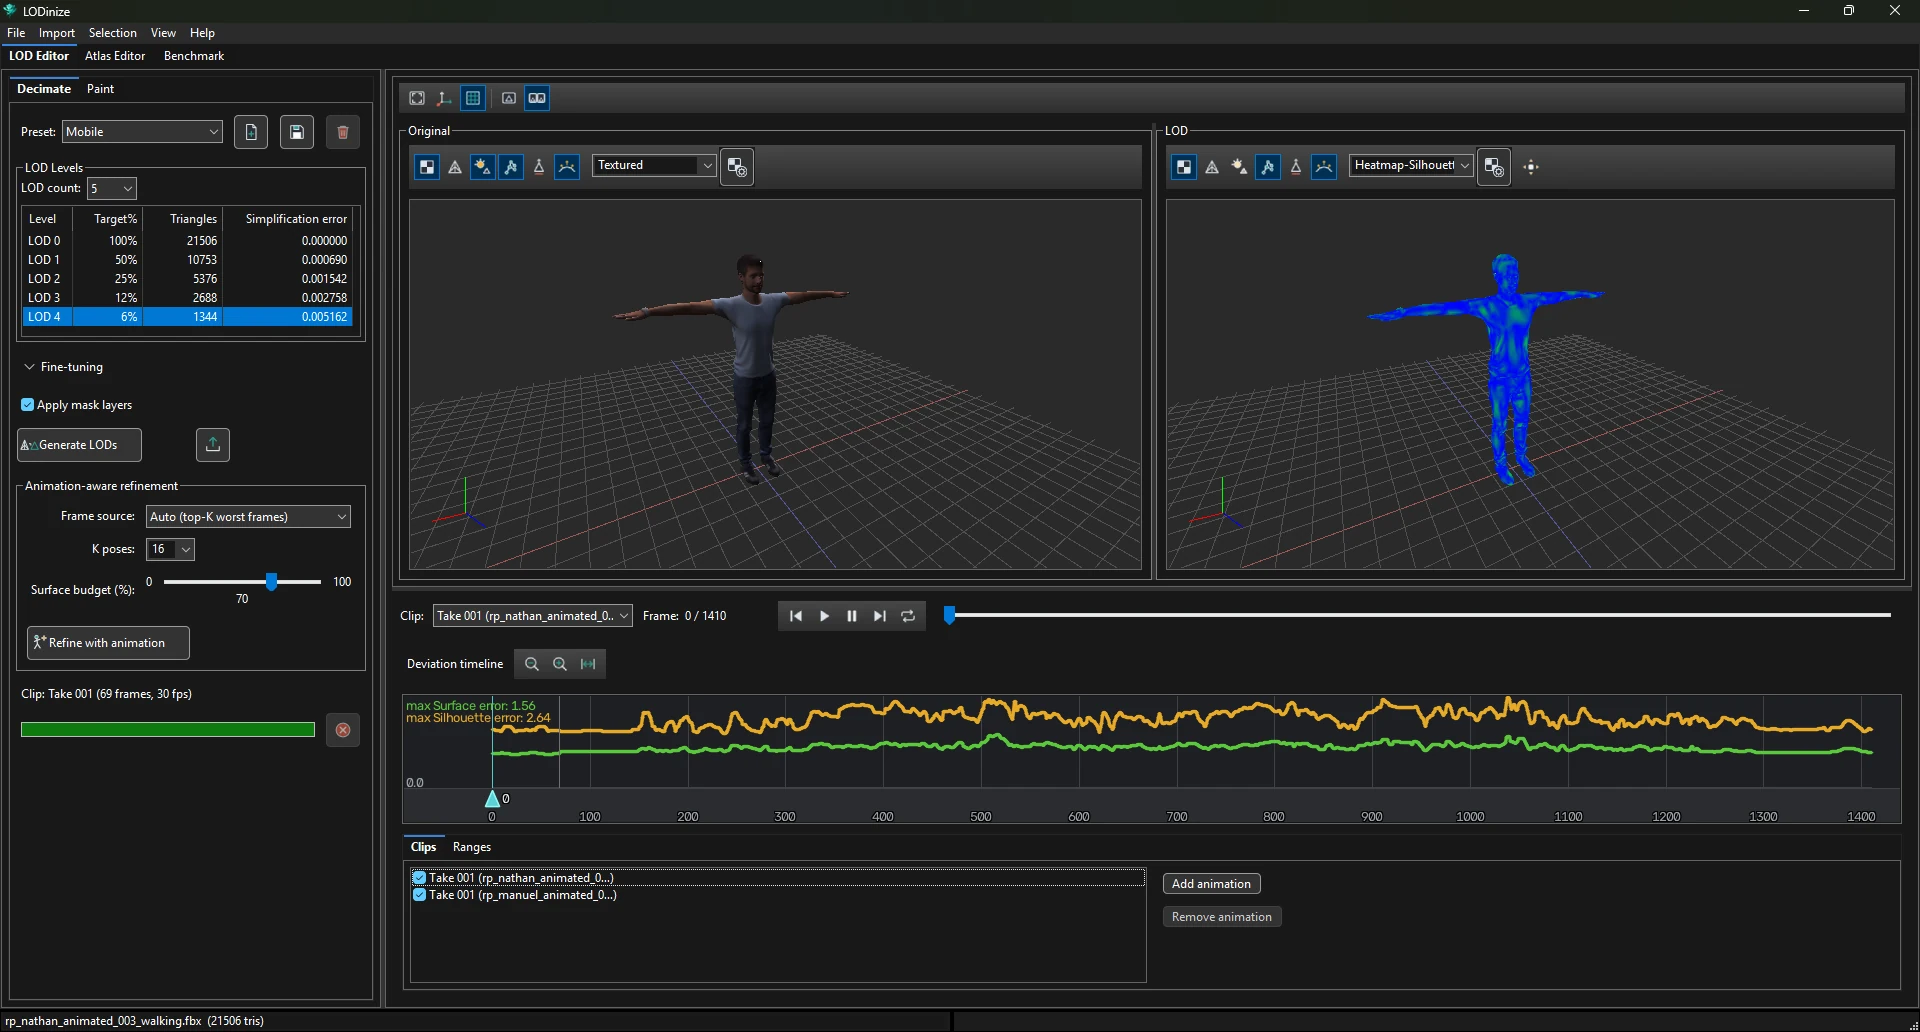Viewport: 1920px width, 1032px height.
Task: Toggle the axis gizmo icon
Action: coord(444,98)
